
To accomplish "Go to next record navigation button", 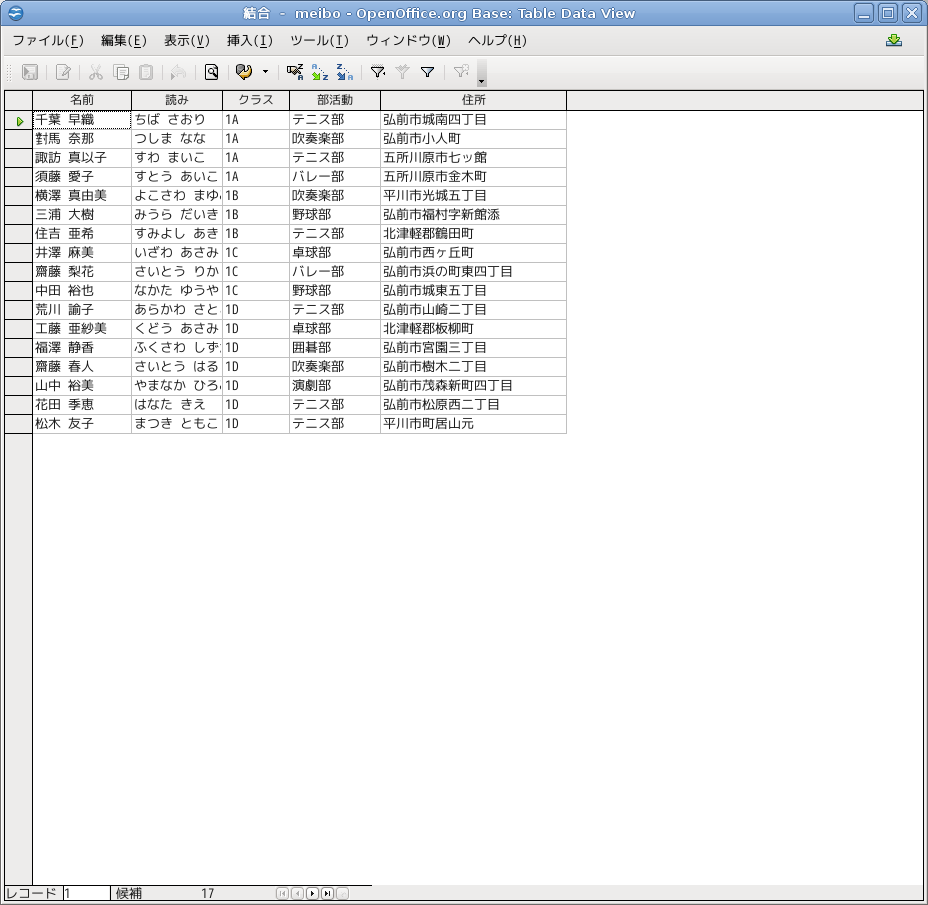I will click(x=312, y=893).
